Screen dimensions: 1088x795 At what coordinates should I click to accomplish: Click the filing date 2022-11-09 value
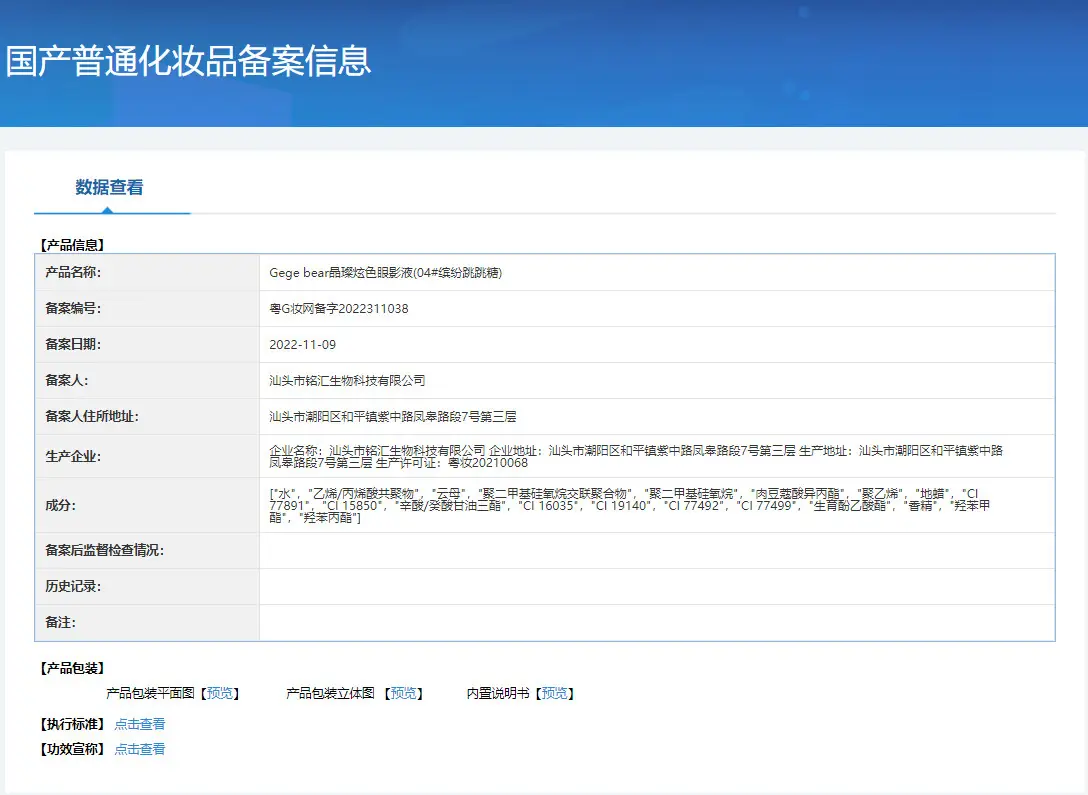303,345
